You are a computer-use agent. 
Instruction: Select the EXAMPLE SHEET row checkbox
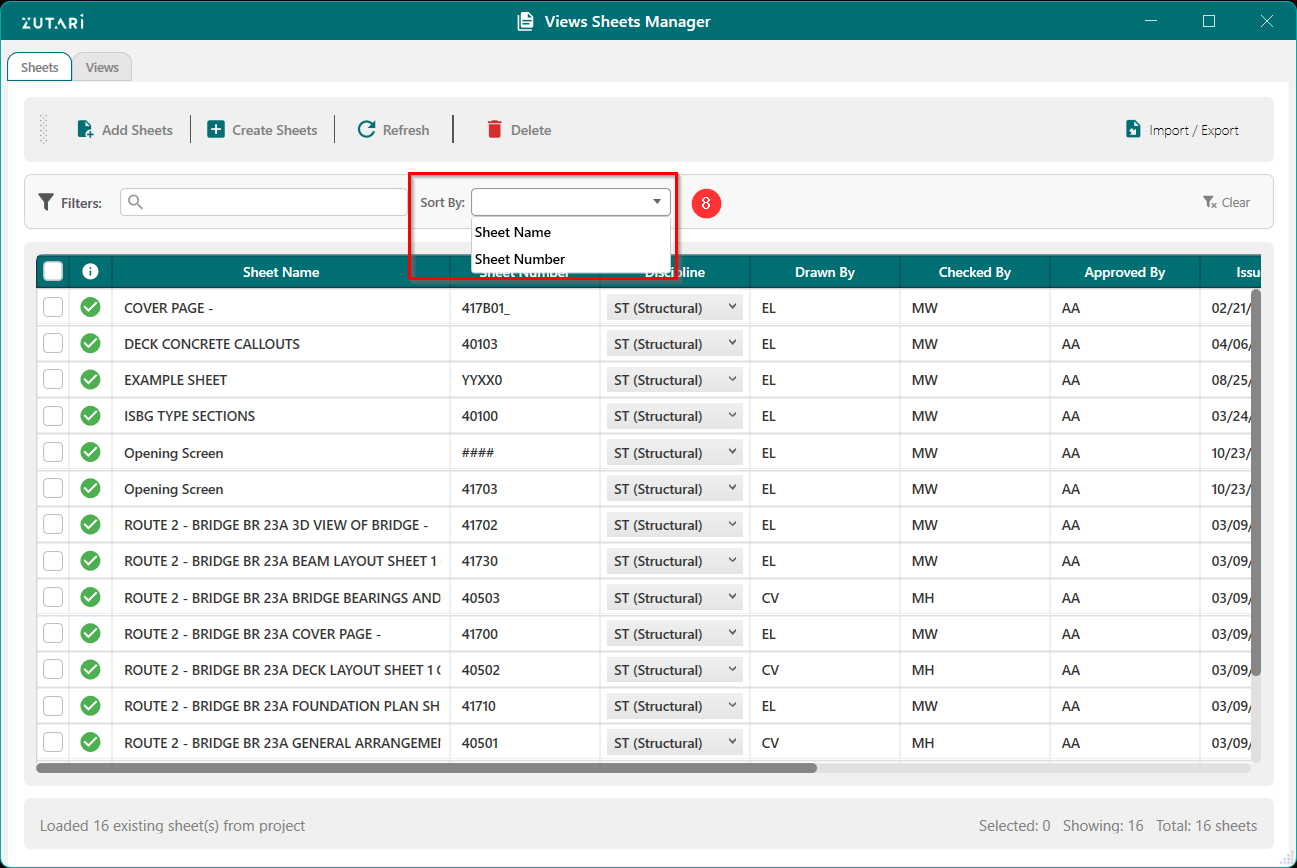(53, 380)
